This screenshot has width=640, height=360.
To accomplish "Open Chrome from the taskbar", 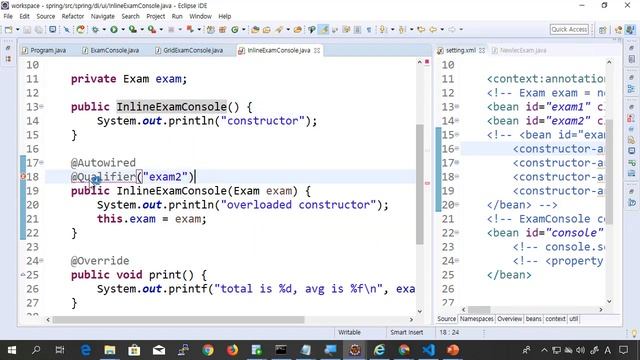I will (x=208, y=350).
